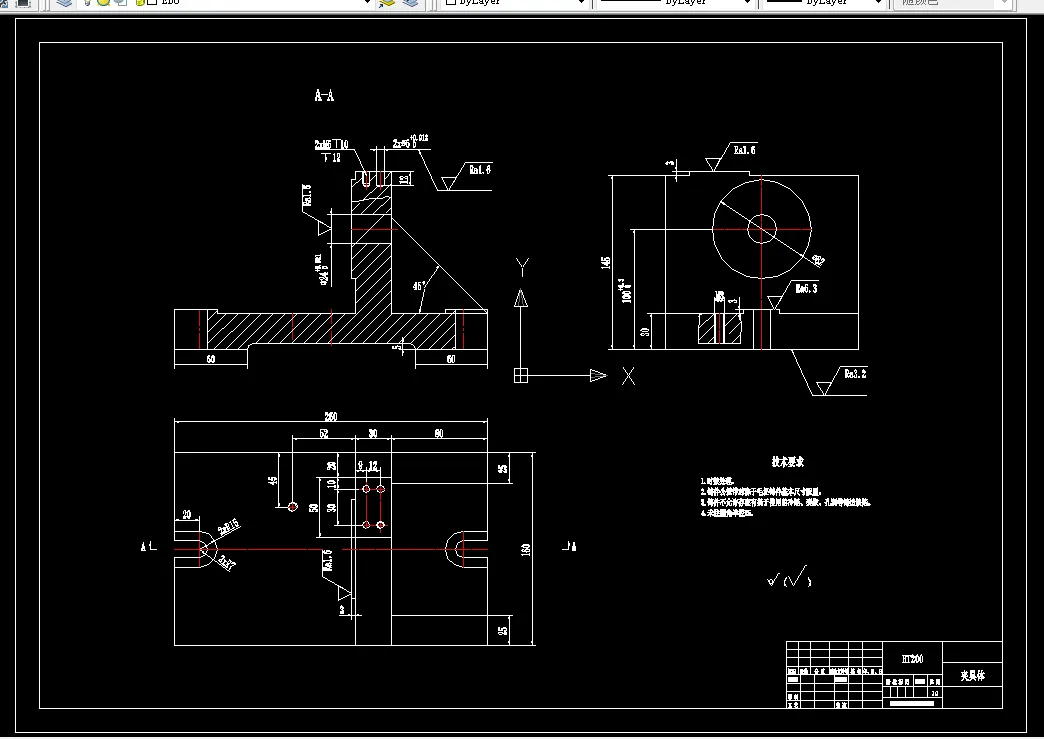Select the 260 overall length dimension

click(331, 417)
